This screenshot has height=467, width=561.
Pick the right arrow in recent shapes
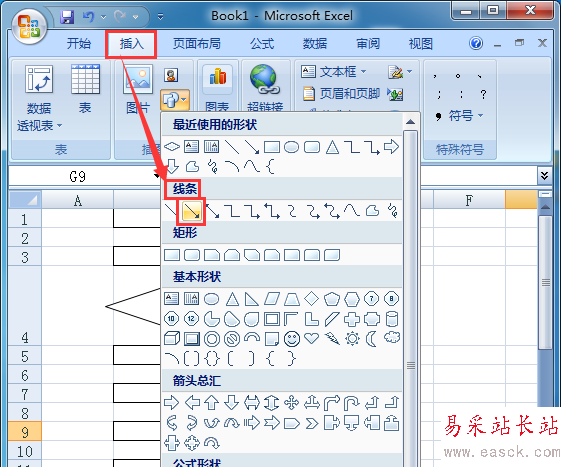pos(391,147)
